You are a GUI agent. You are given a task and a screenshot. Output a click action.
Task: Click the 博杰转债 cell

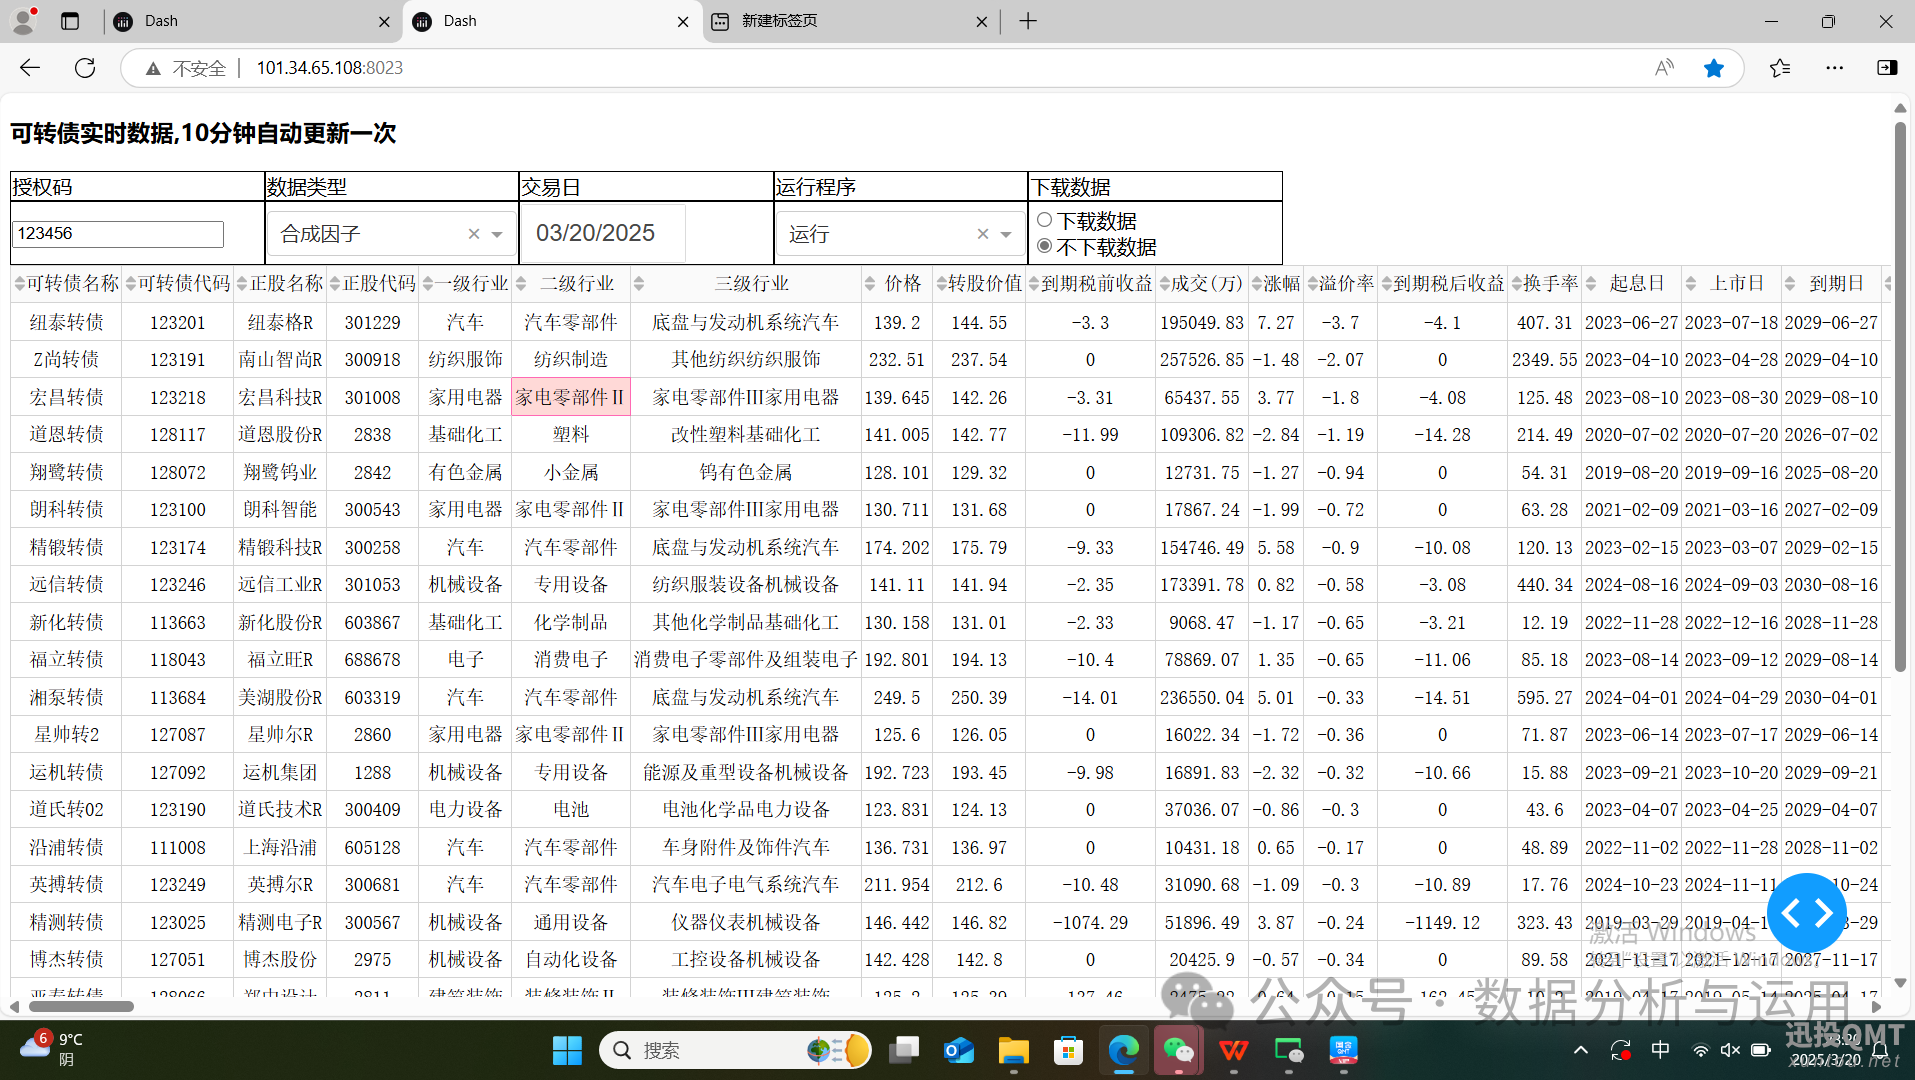(x=66, y=960)
